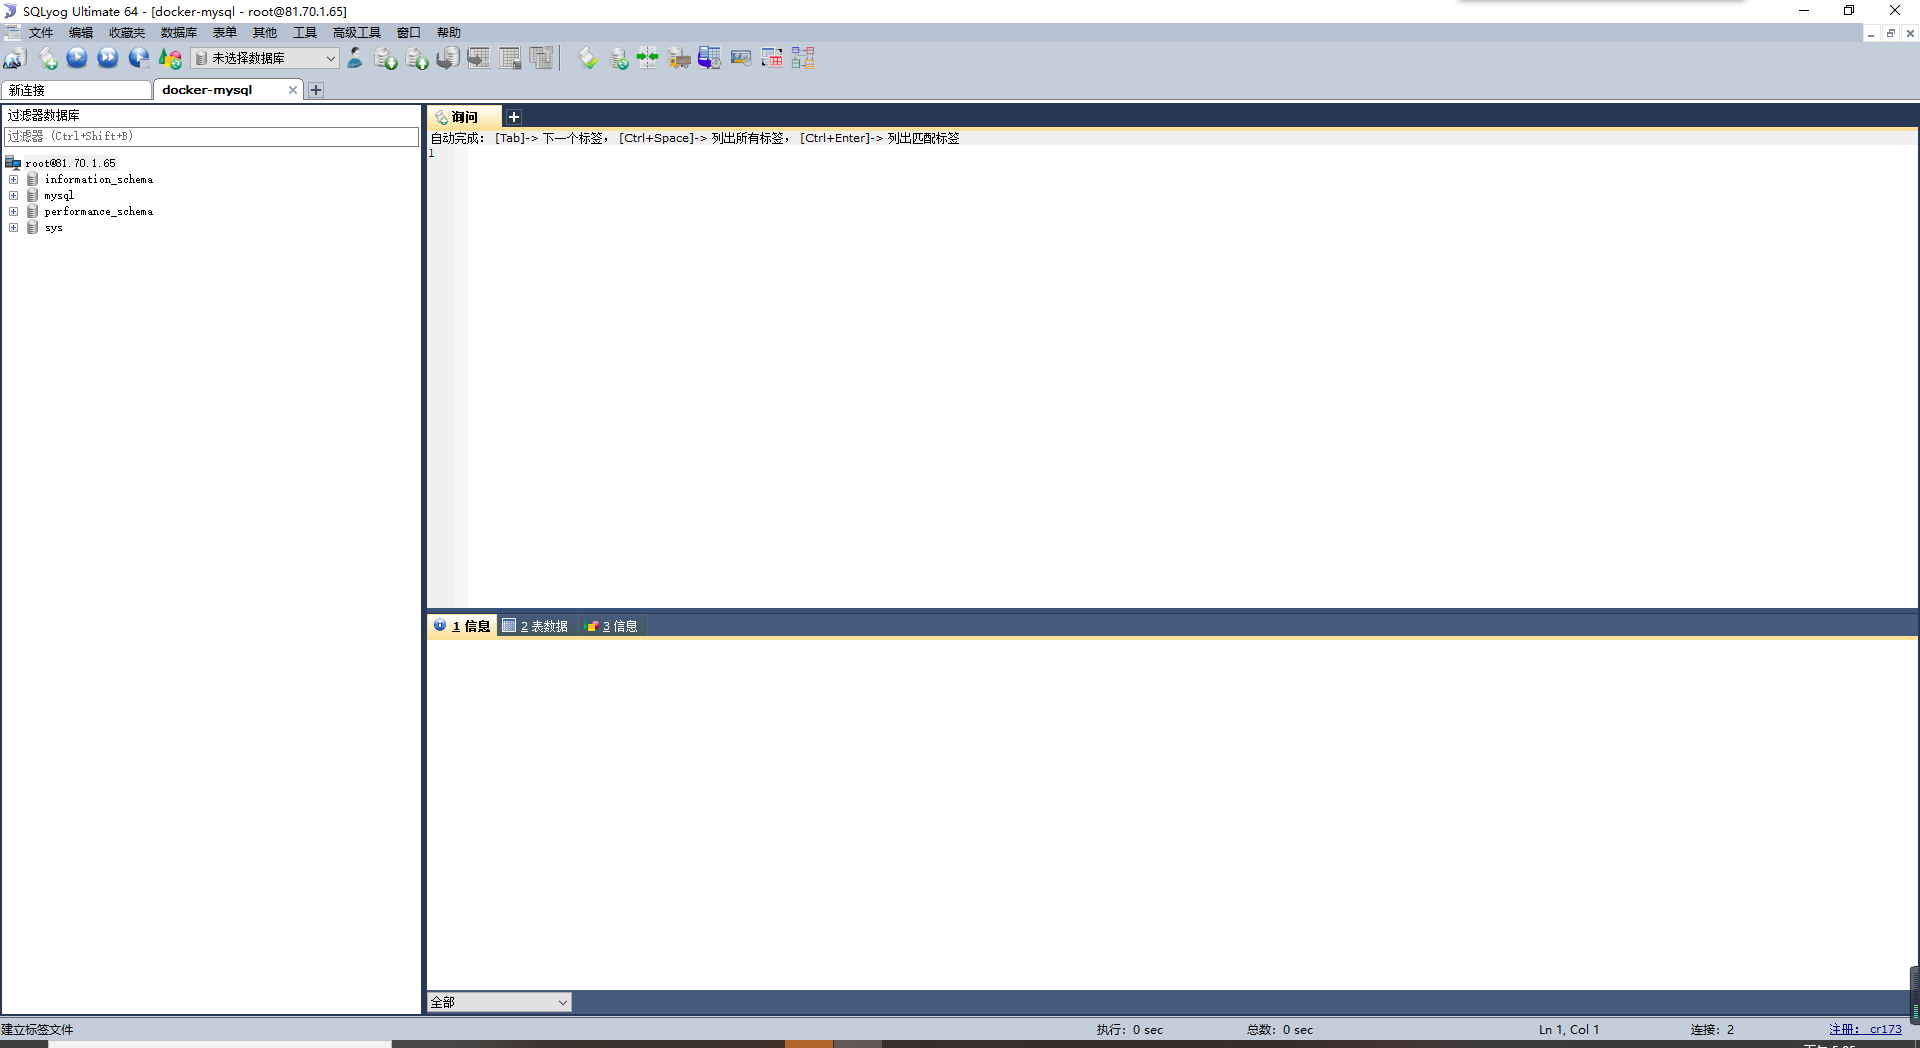
Task: Add a new query tab
Action: (514, 117)
